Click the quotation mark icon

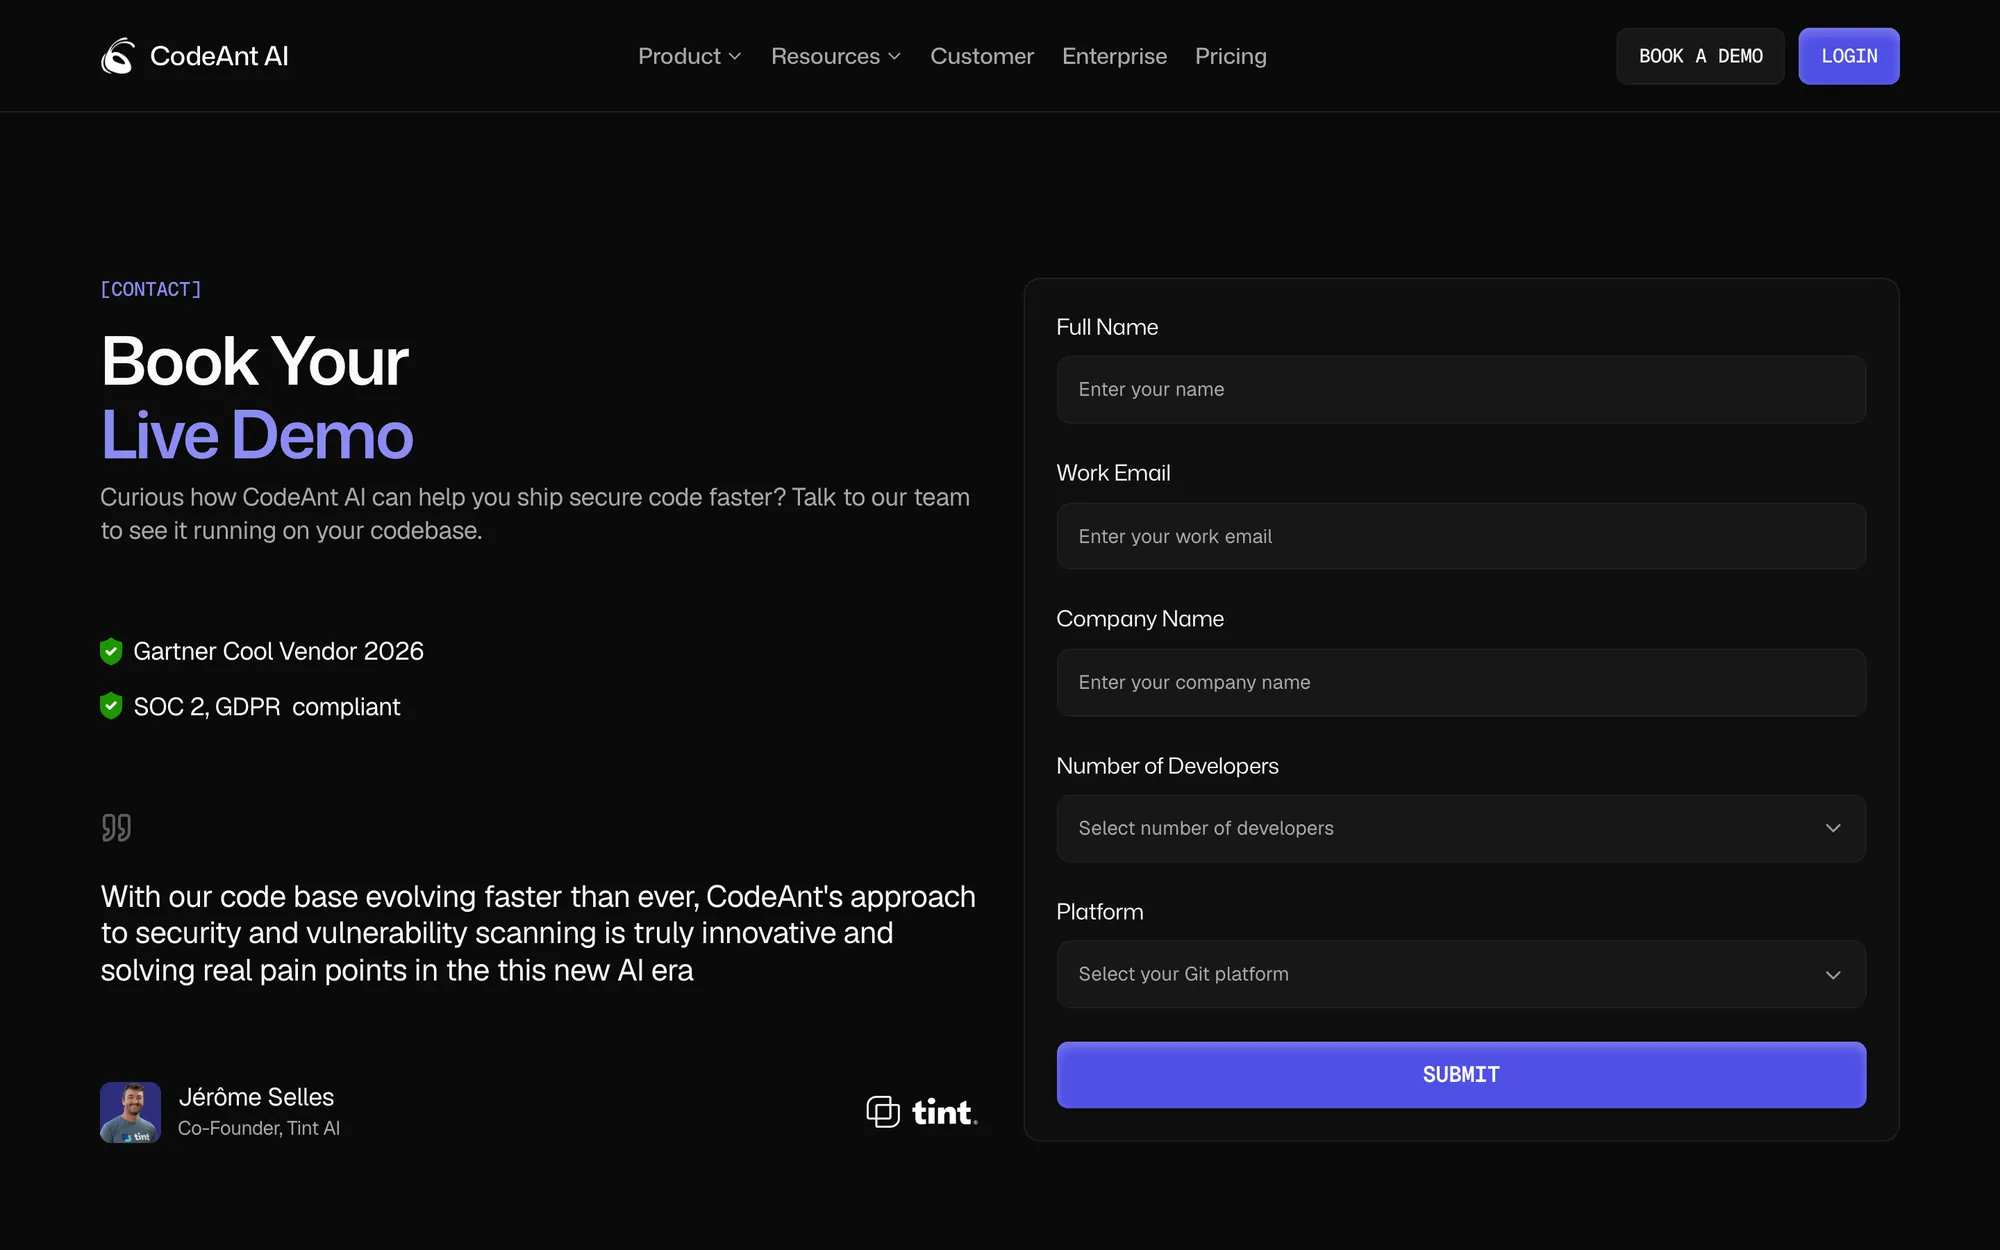[x=116, y=828]
